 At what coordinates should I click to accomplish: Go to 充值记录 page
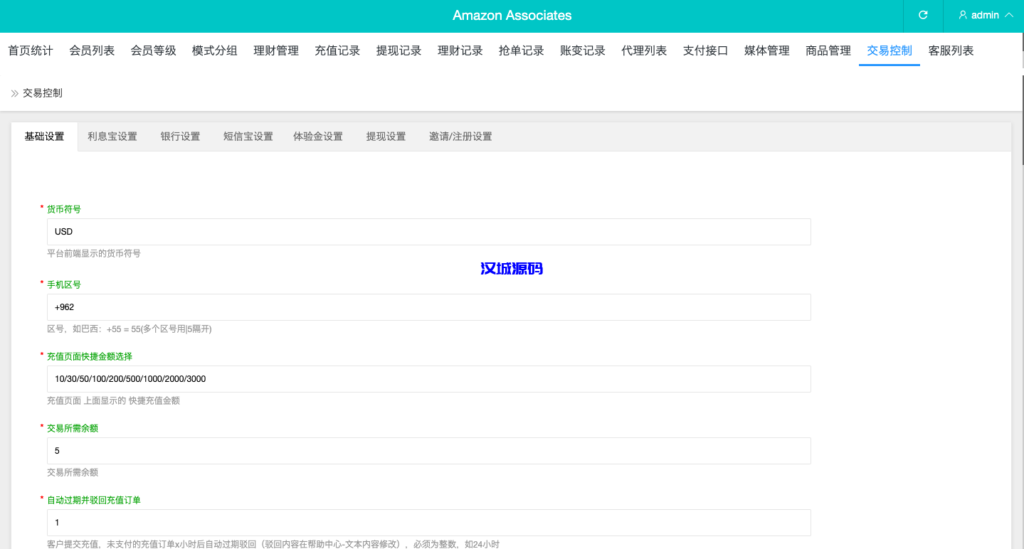pos(337,50)
